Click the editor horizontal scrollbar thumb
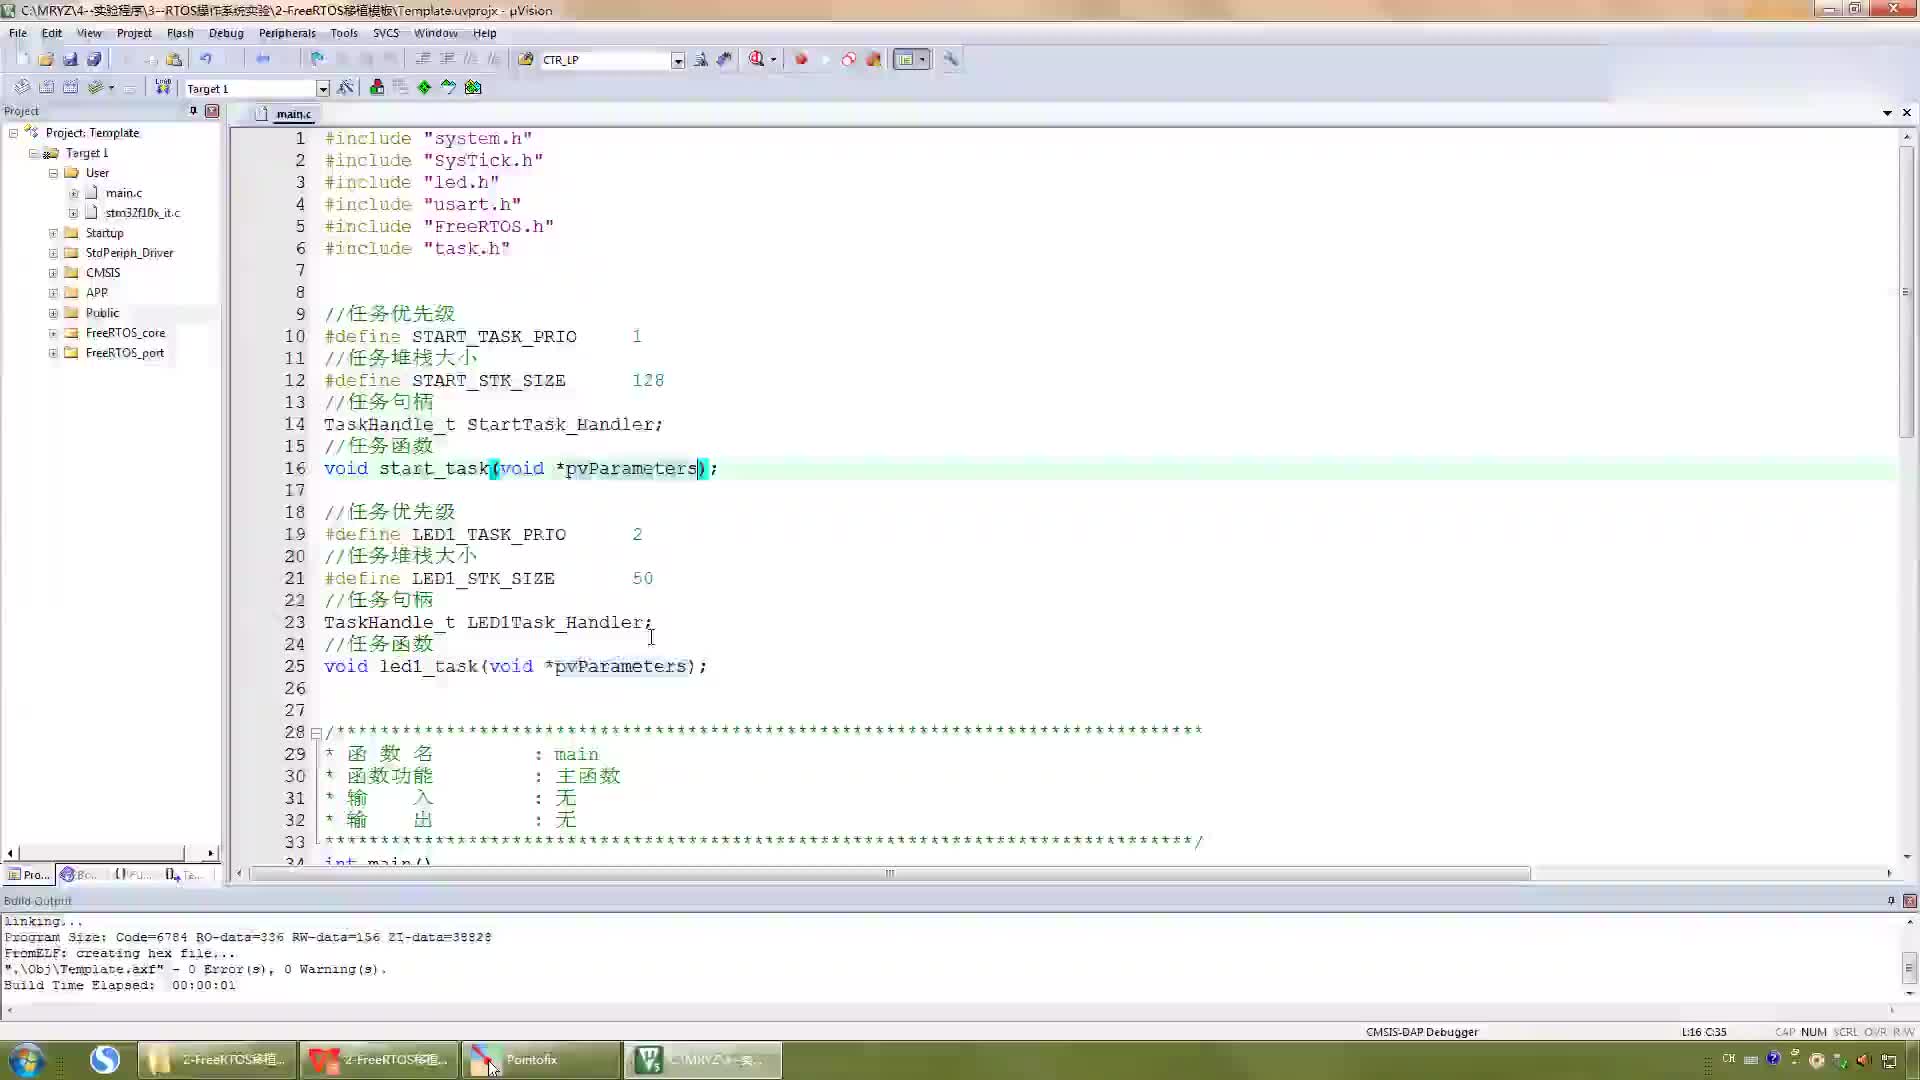 (x=889, y=874)
